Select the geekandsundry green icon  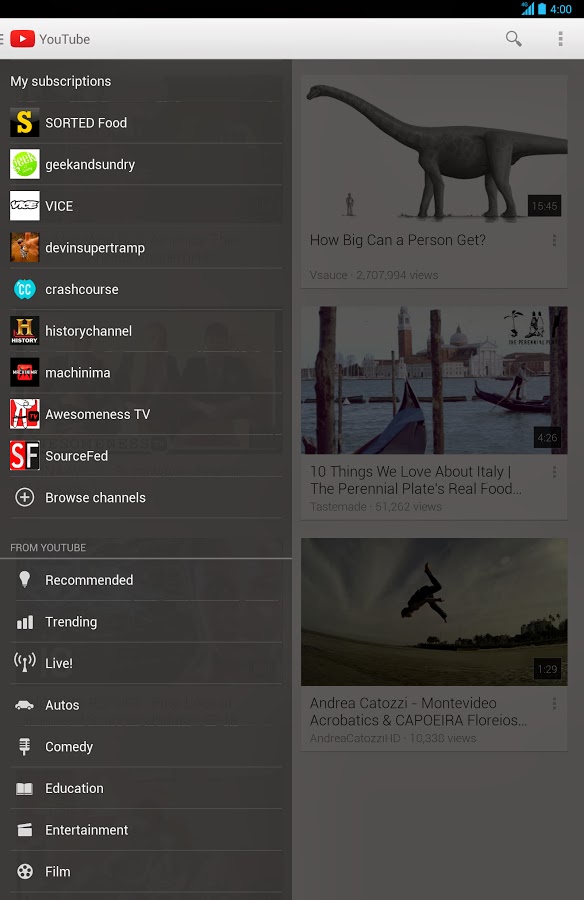(25, 164)
